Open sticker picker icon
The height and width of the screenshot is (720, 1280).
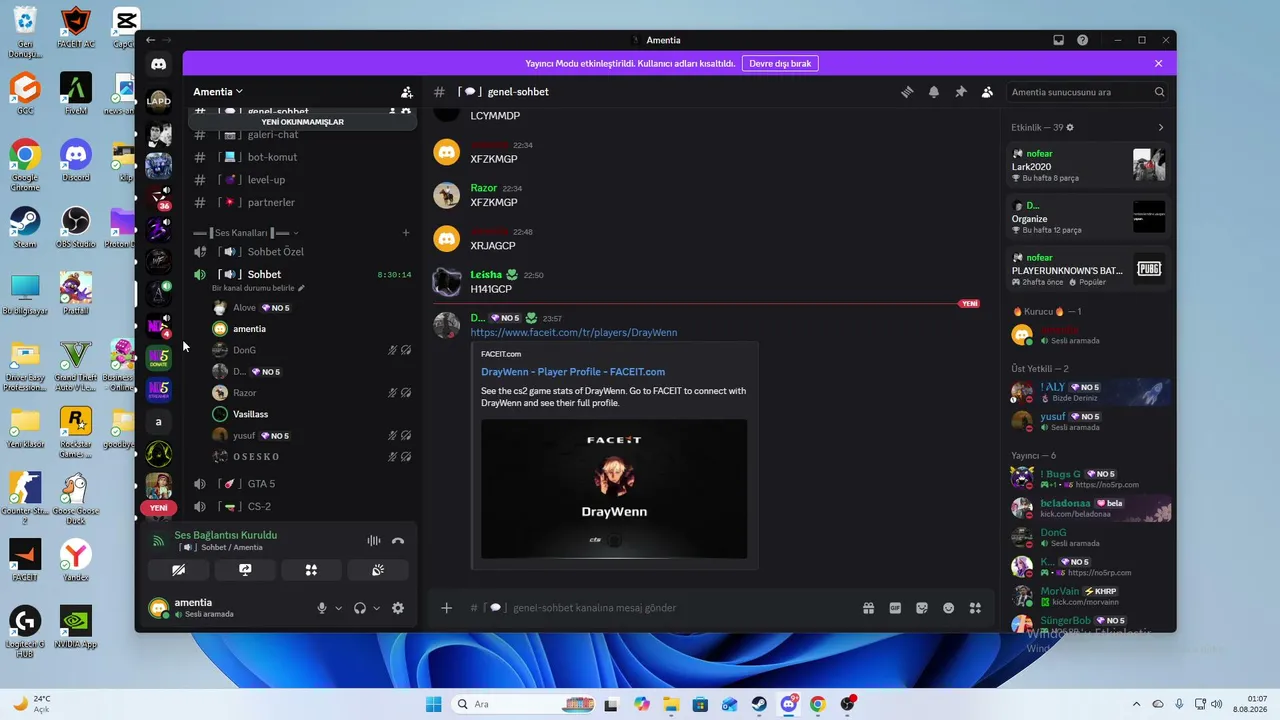[x=922, y=608]
